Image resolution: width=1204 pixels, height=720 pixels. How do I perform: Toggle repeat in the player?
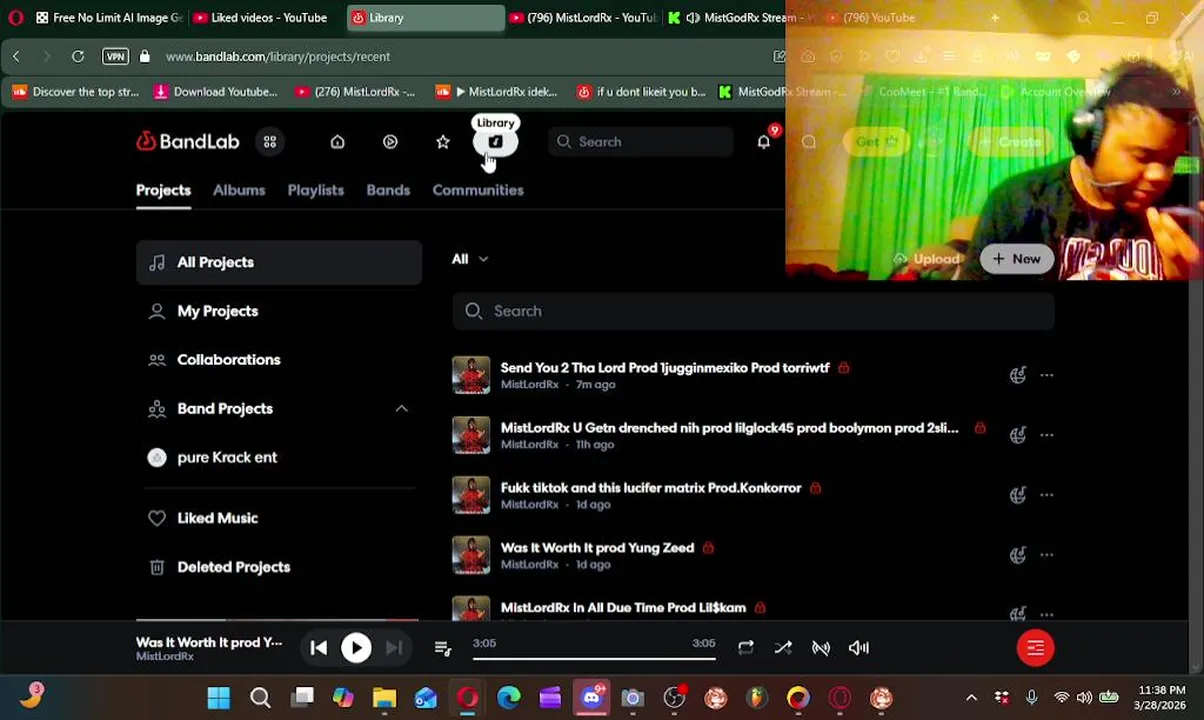746,648
